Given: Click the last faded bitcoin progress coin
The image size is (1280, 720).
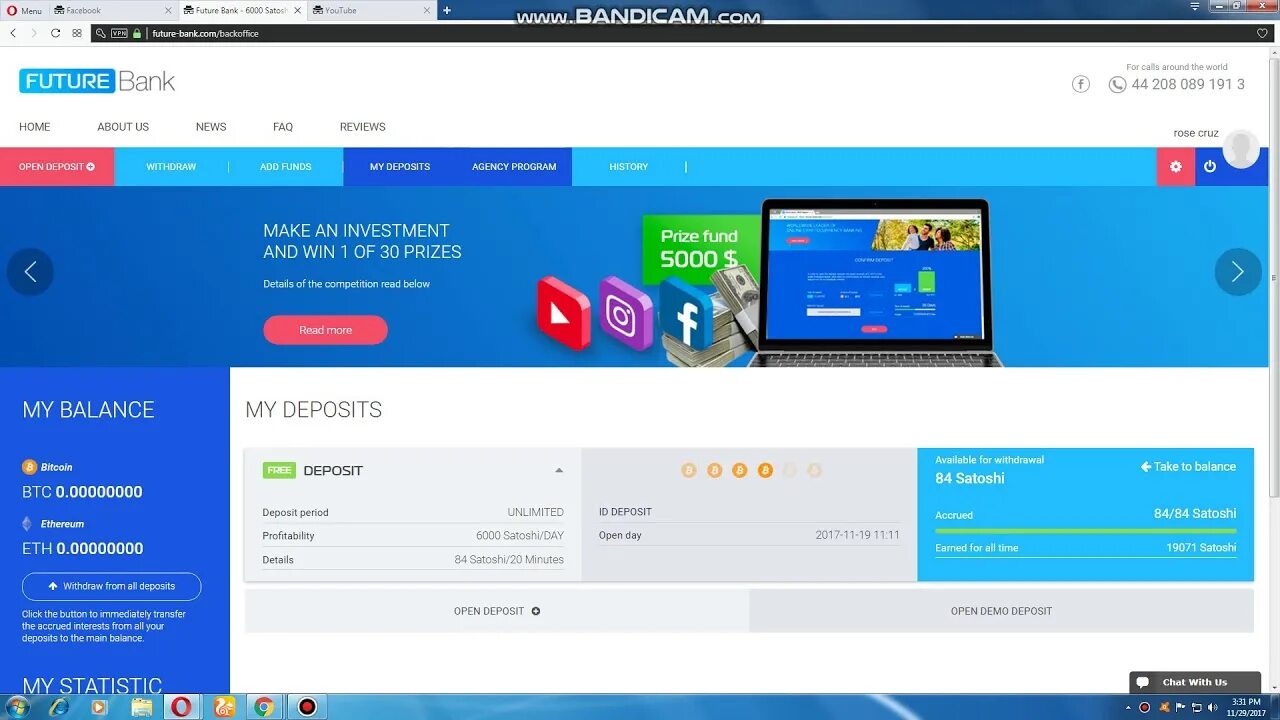Looking at the screenshot, I should coord(814,470).
